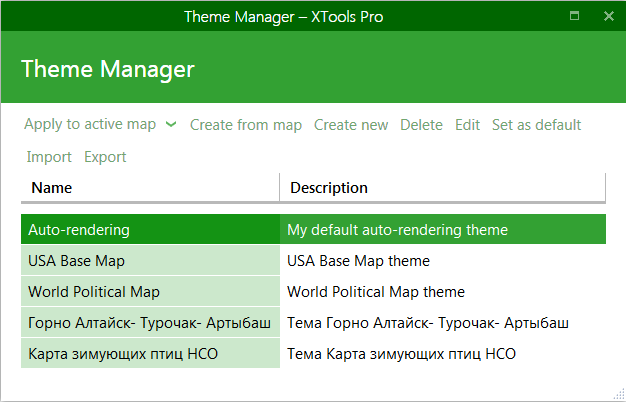This screenshot has height=402, width=626.
Task: Delete the selected theme
Action: [x=421, y=125]
